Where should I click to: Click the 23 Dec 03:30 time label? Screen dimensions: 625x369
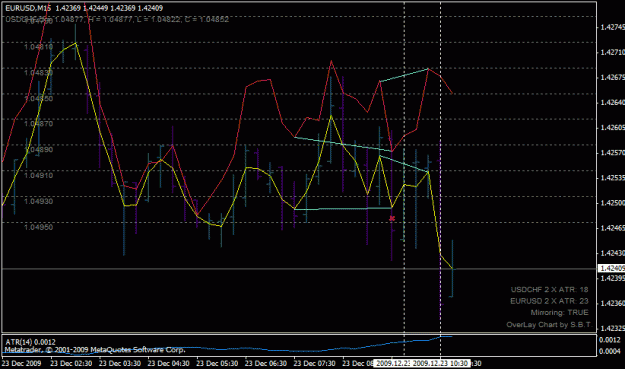pos(120,363)
